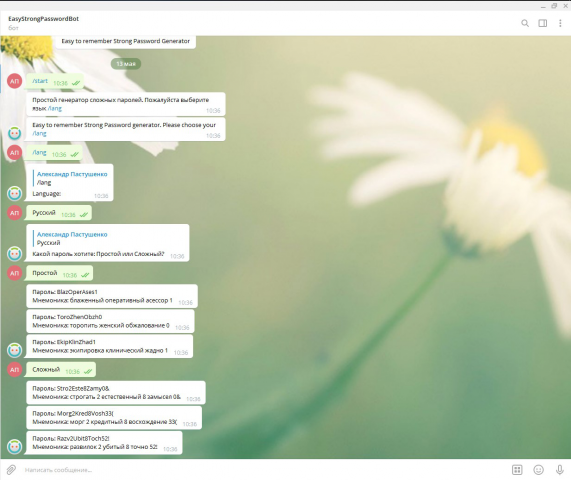Click the user avatar beside Русский message
Viewport: 571px width, 480px height.
click(15, 213)
